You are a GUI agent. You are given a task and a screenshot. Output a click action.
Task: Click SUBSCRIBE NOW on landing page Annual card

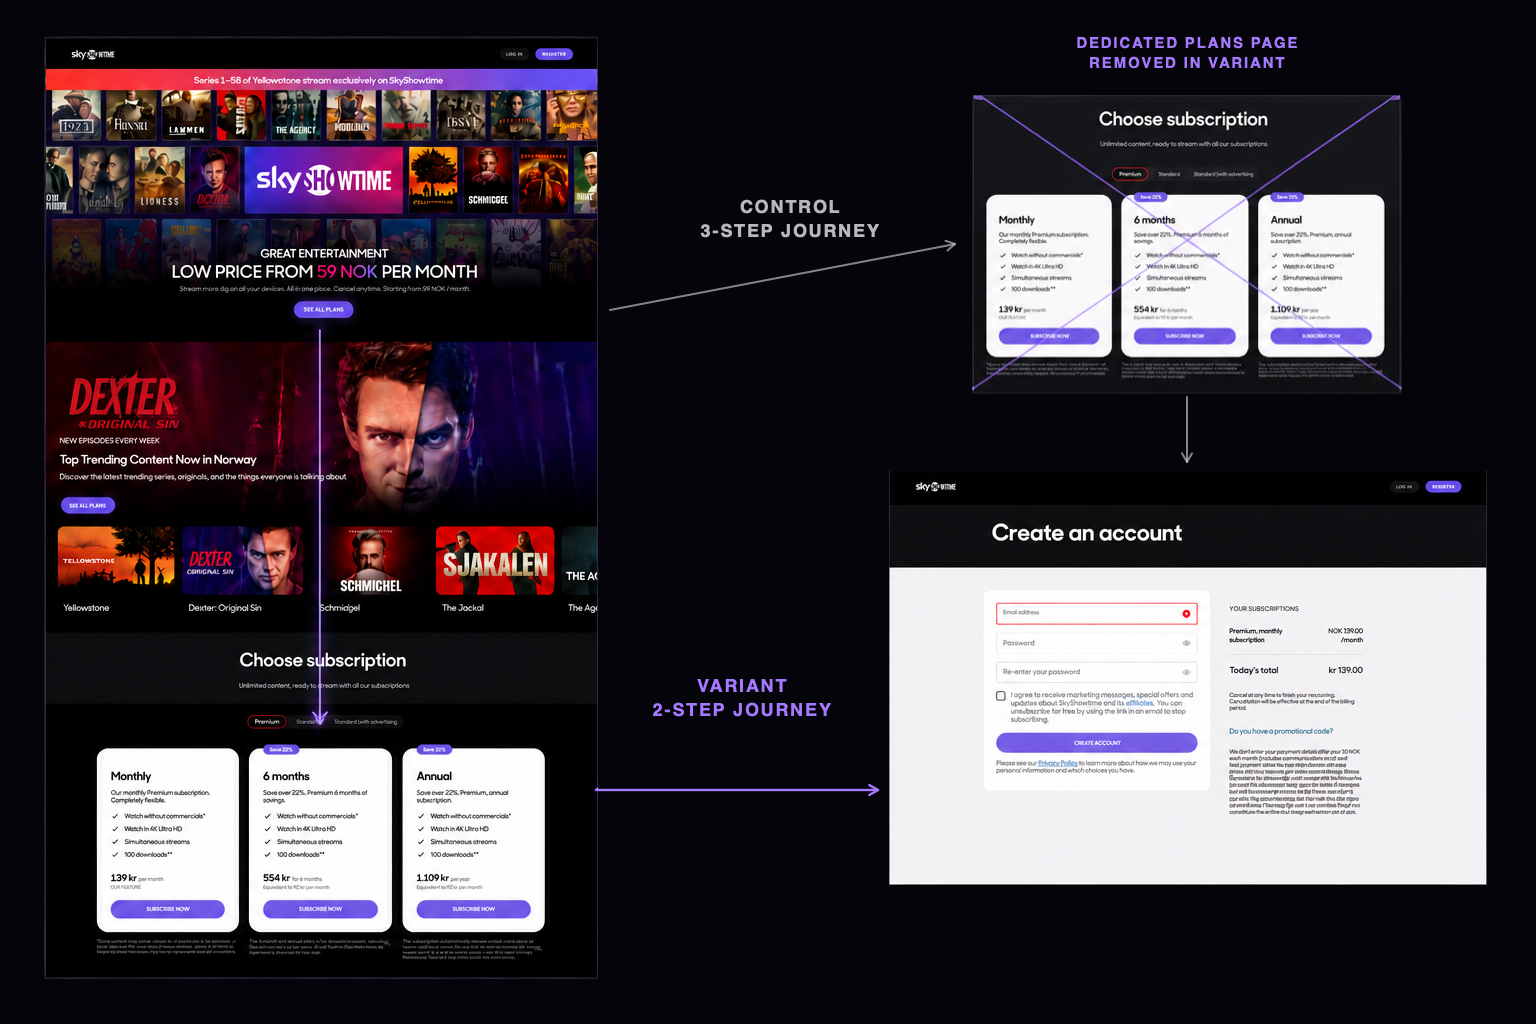click(x=474, y=909)
